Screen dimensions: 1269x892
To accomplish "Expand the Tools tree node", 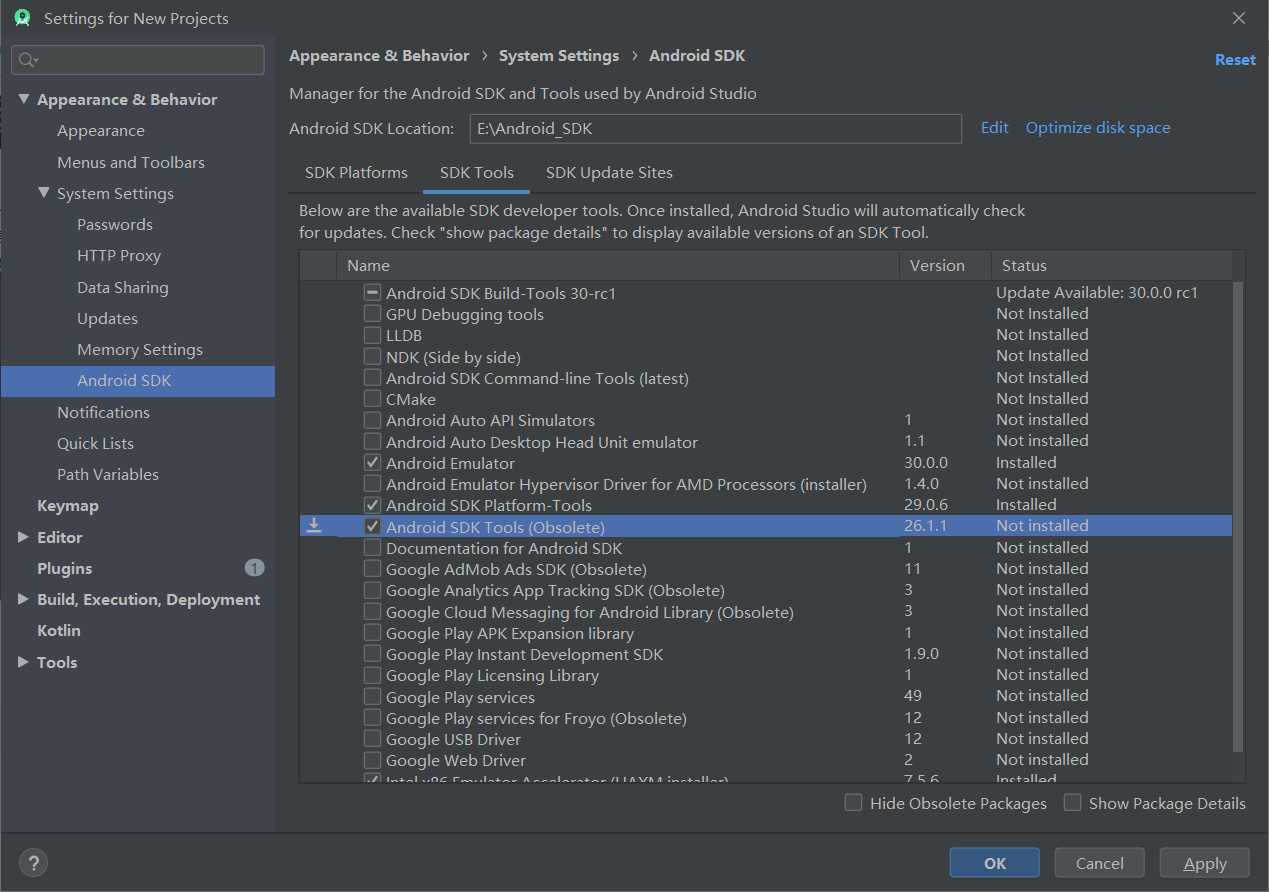I will (x=24, y=662).
